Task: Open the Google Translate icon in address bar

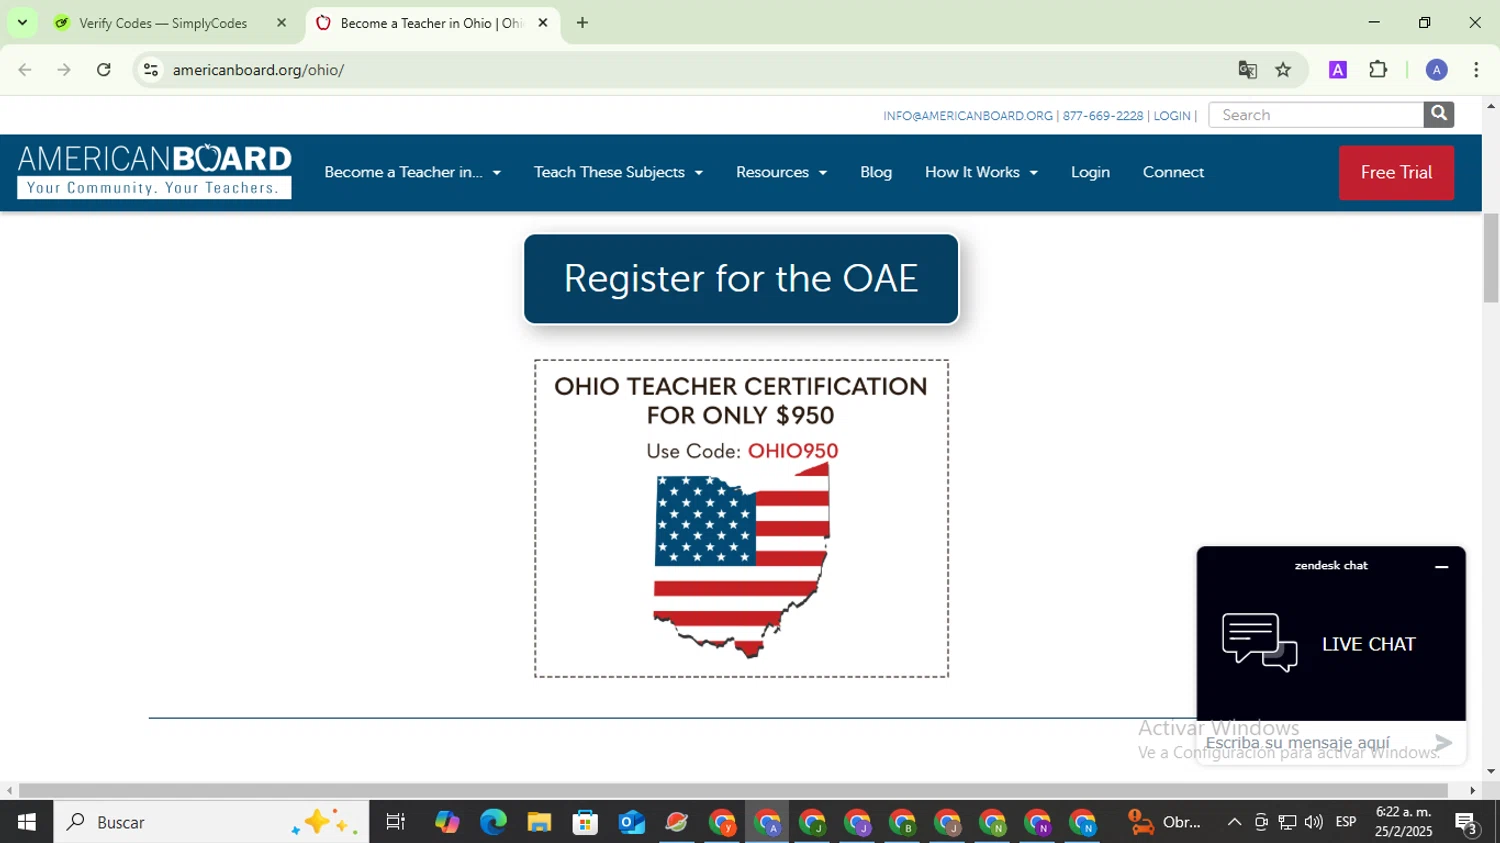Action: [x=1247, y=70]
